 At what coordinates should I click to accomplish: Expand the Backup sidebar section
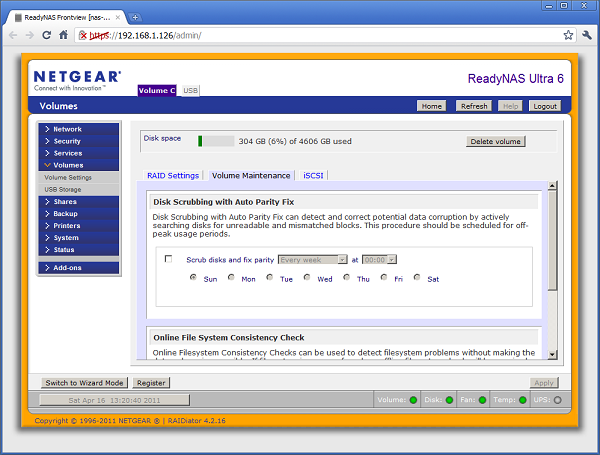79,214
